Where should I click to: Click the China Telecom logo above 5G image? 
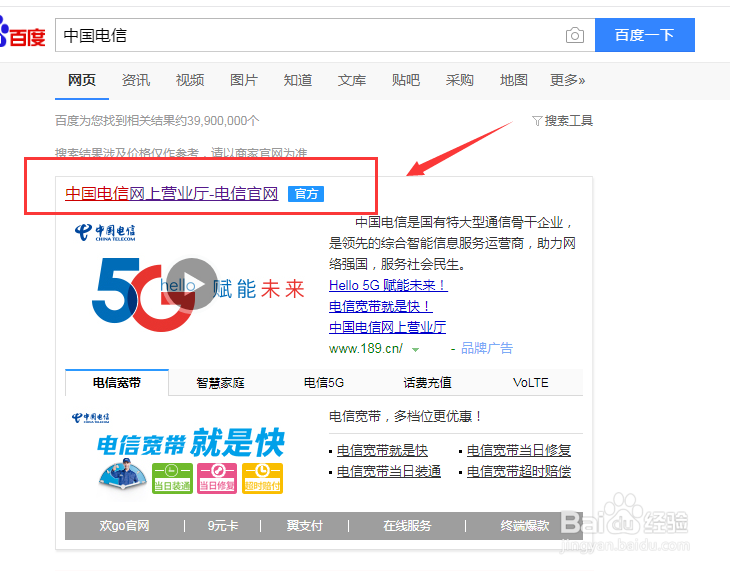(105, 231)
